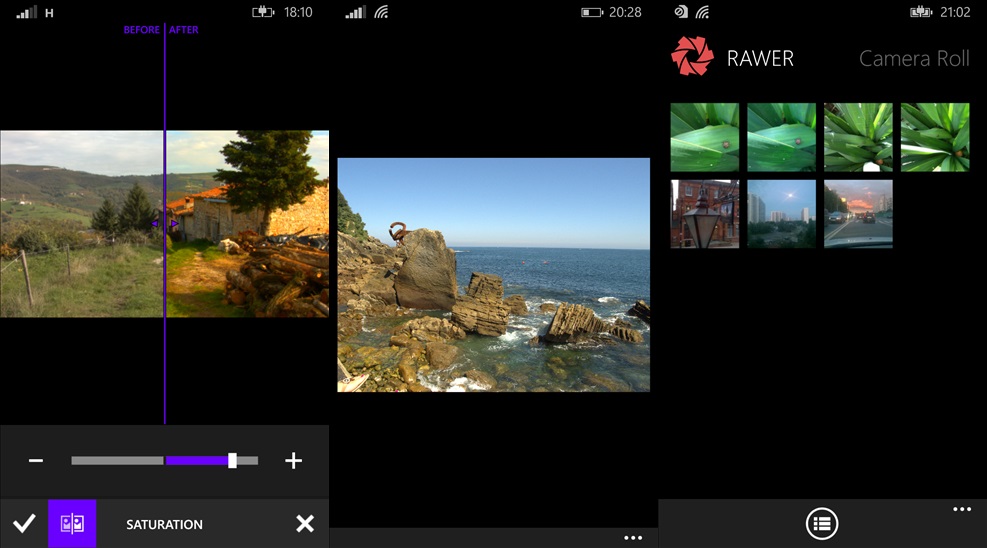Click the before/after divider drag handle

point(165,224)
